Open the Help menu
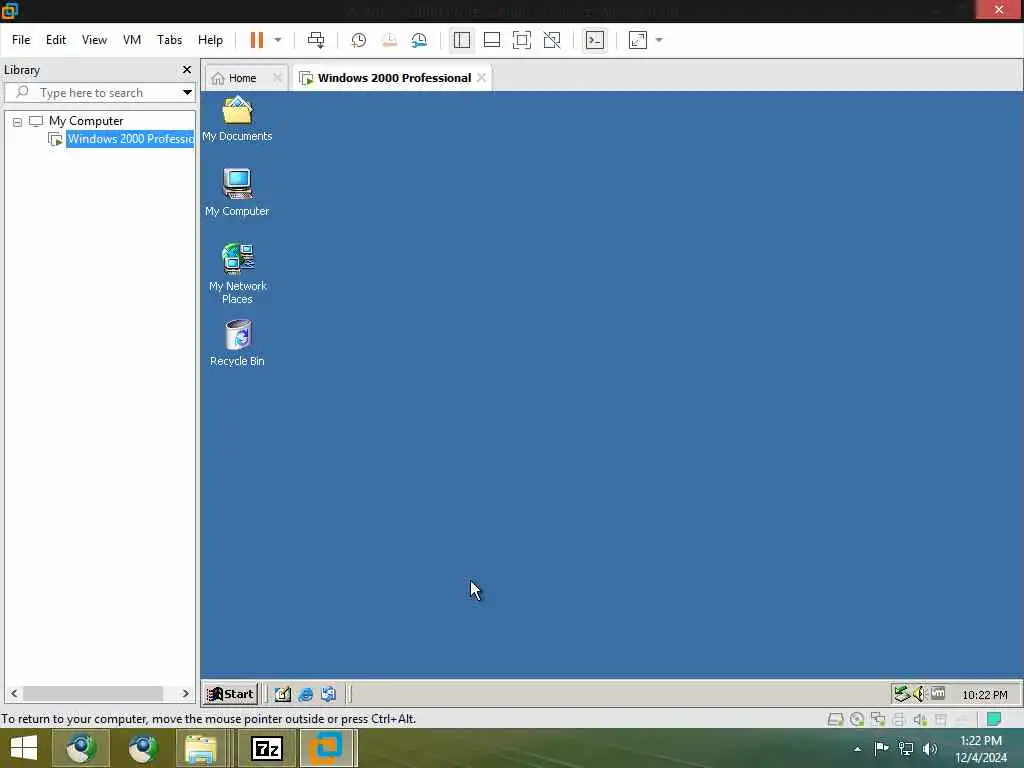This screenshot has width=1024, height=768. click(210, 40)
